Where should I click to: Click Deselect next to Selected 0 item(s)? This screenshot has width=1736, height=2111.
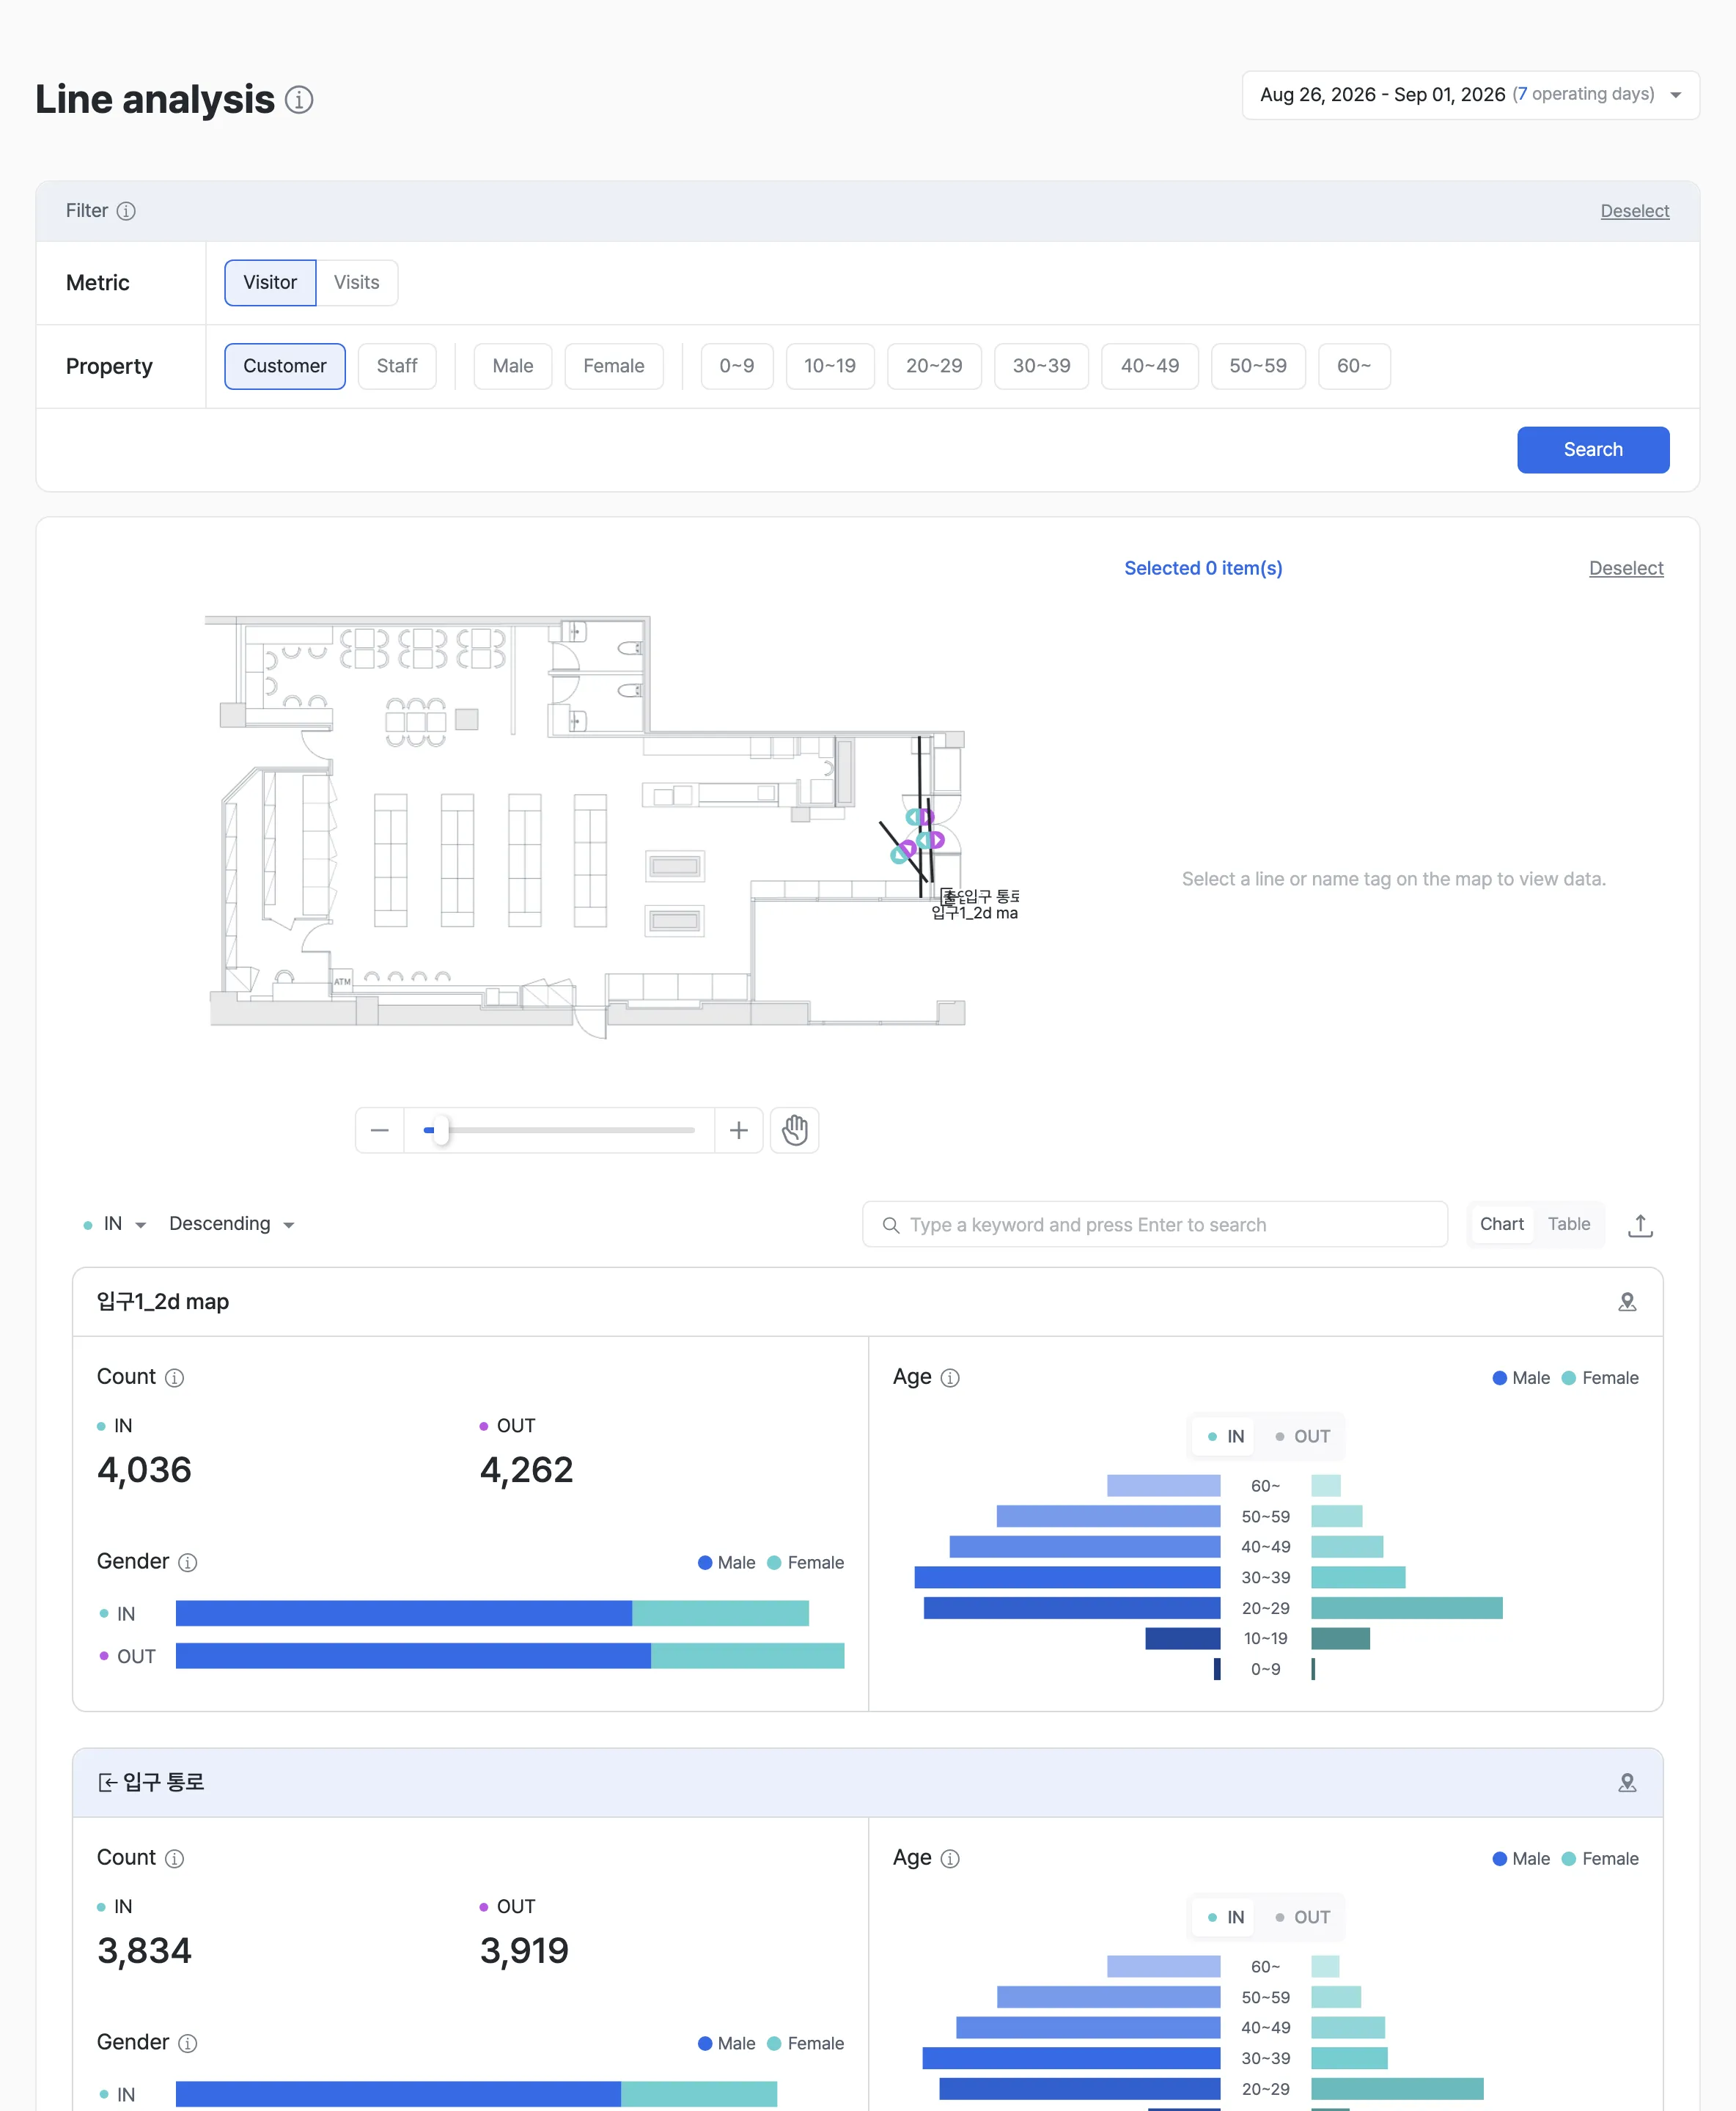1626,568
